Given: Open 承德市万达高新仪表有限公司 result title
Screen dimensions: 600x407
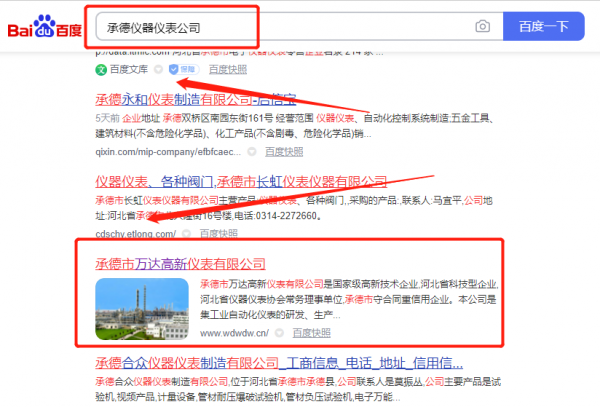Looking at the screenshot, I should (180, 263).
